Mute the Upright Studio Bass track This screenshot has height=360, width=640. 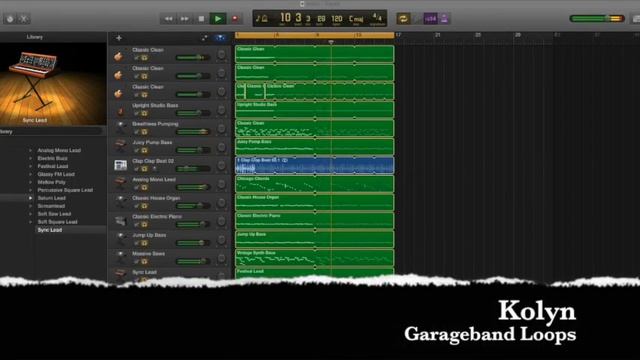[x=137, y=113]
